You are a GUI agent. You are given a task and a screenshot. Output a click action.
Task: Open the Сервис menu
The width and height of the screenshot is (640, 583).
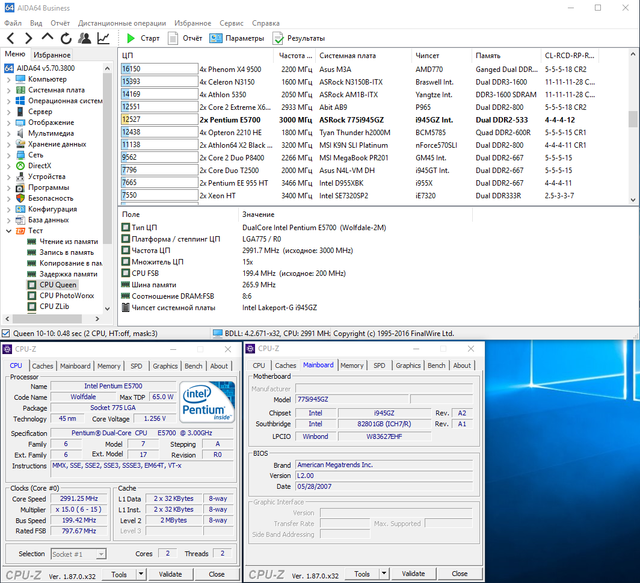click(x=231, y=23)
